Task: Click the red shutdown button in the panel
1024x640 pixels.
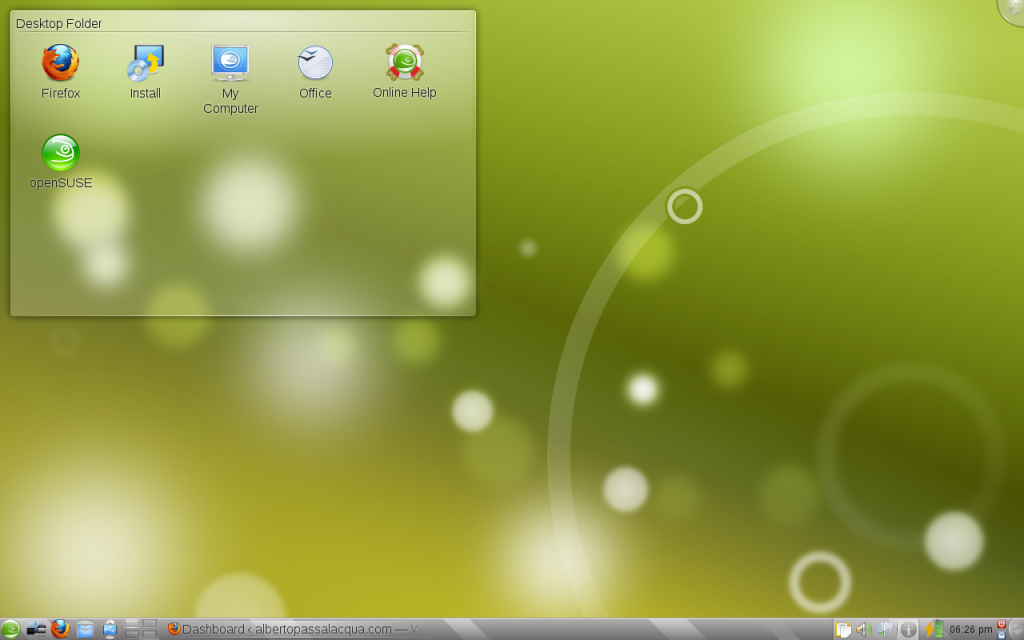Action: [1001, 624]
